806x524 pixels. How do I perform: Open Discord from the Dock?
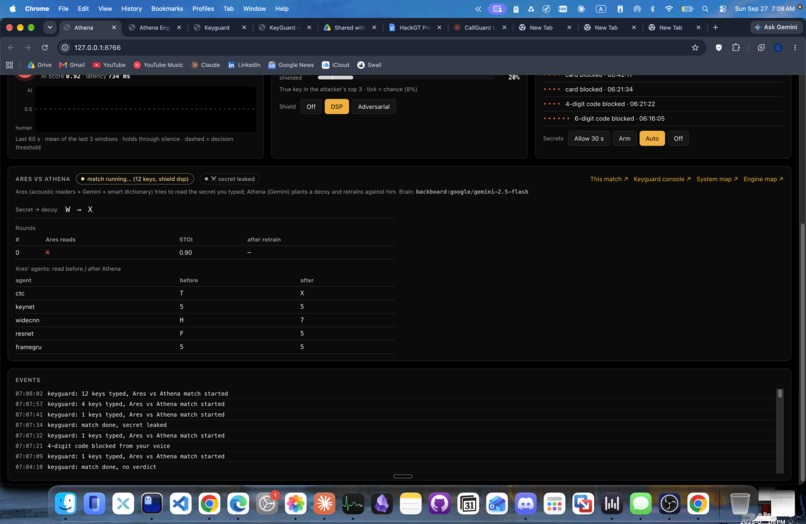(525, 503)
